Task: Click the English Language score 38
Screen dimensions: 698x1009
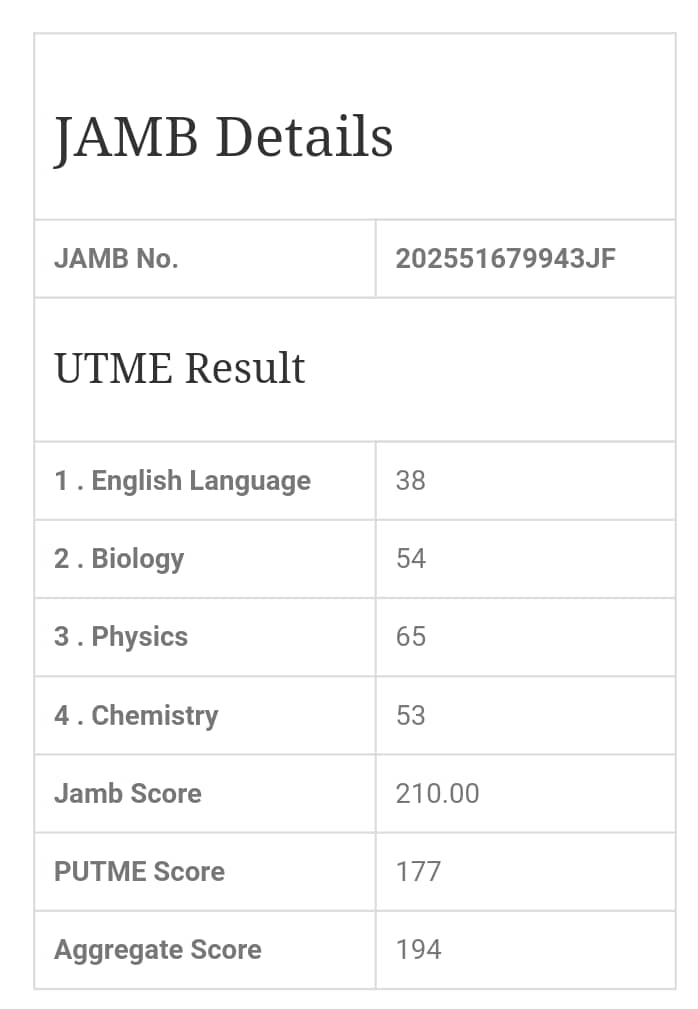Action: 411,481
